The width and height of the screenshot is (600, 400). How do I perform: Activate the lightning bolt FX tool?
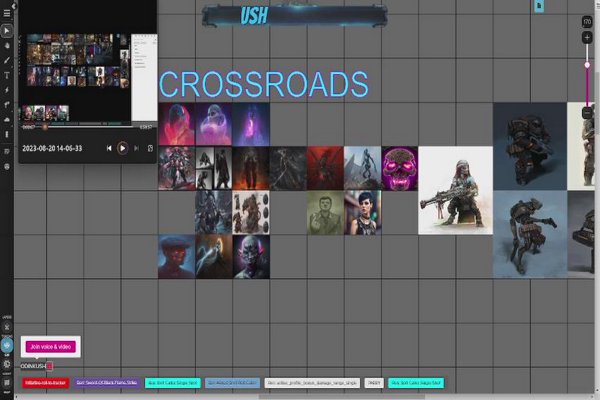tap(7, 90)
